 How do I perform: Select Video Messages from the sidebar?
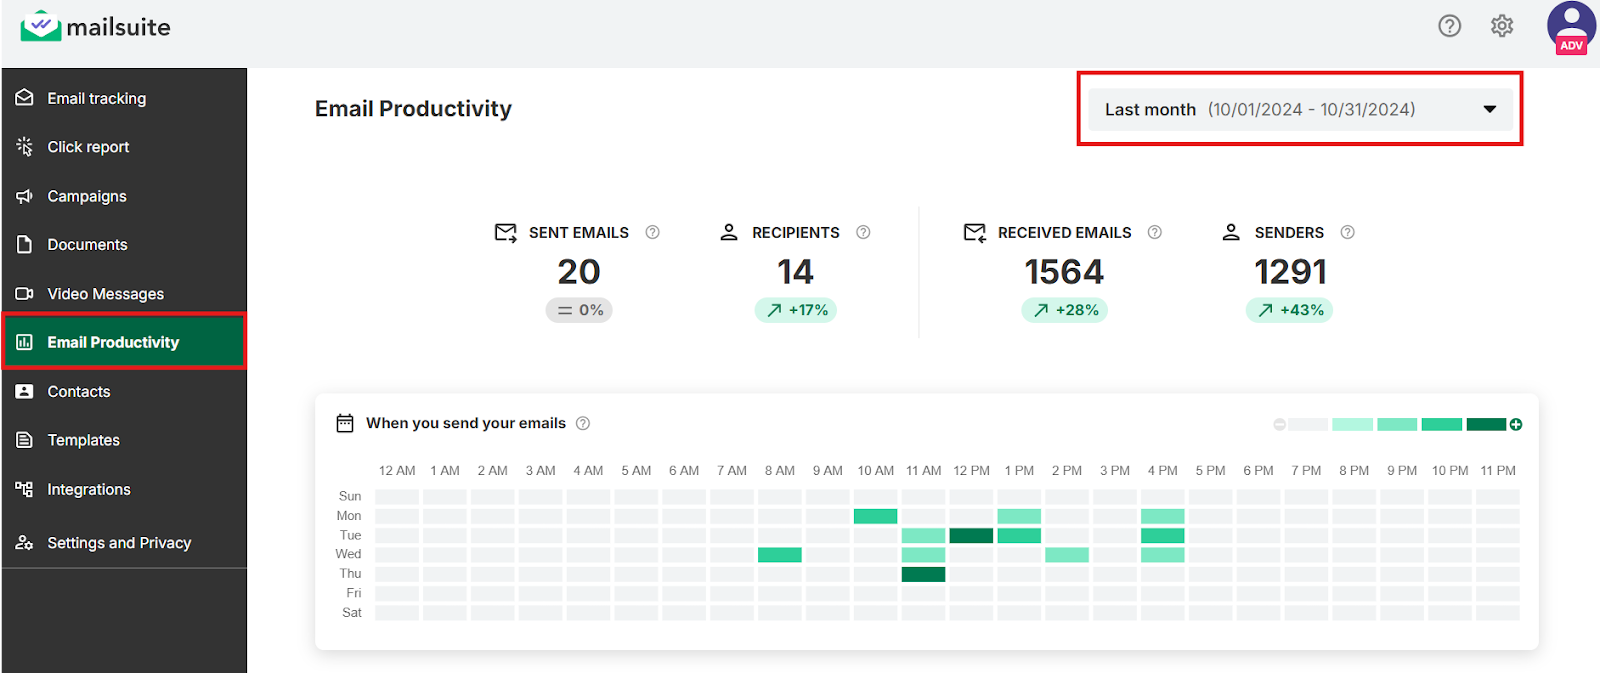click(105, 294)
